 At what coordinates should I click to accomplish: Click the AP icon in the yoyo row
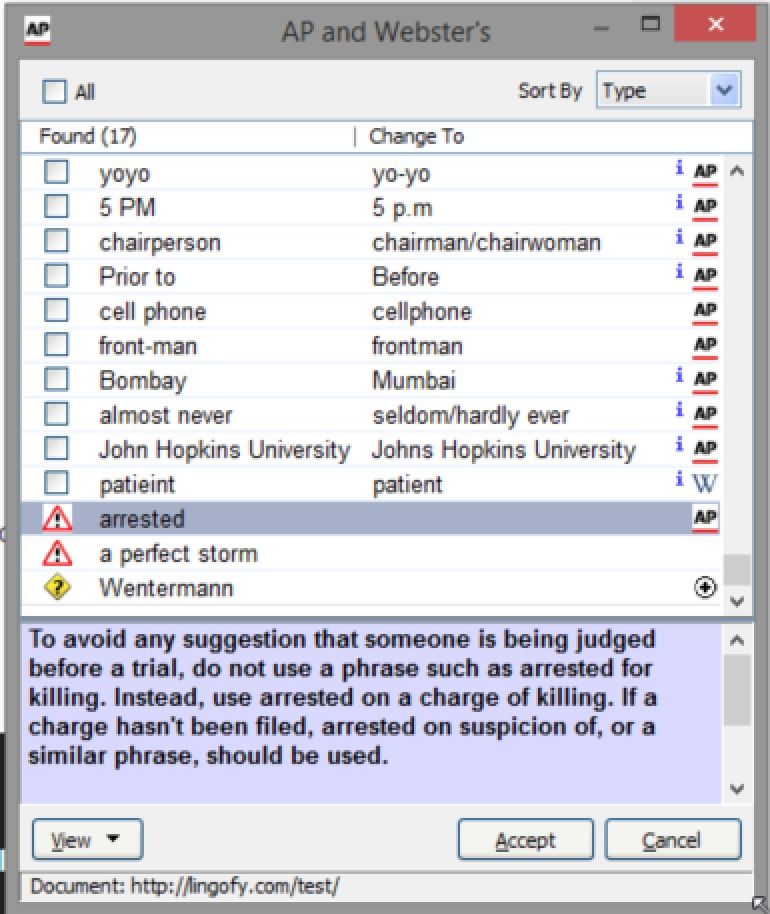click(705, 173)
